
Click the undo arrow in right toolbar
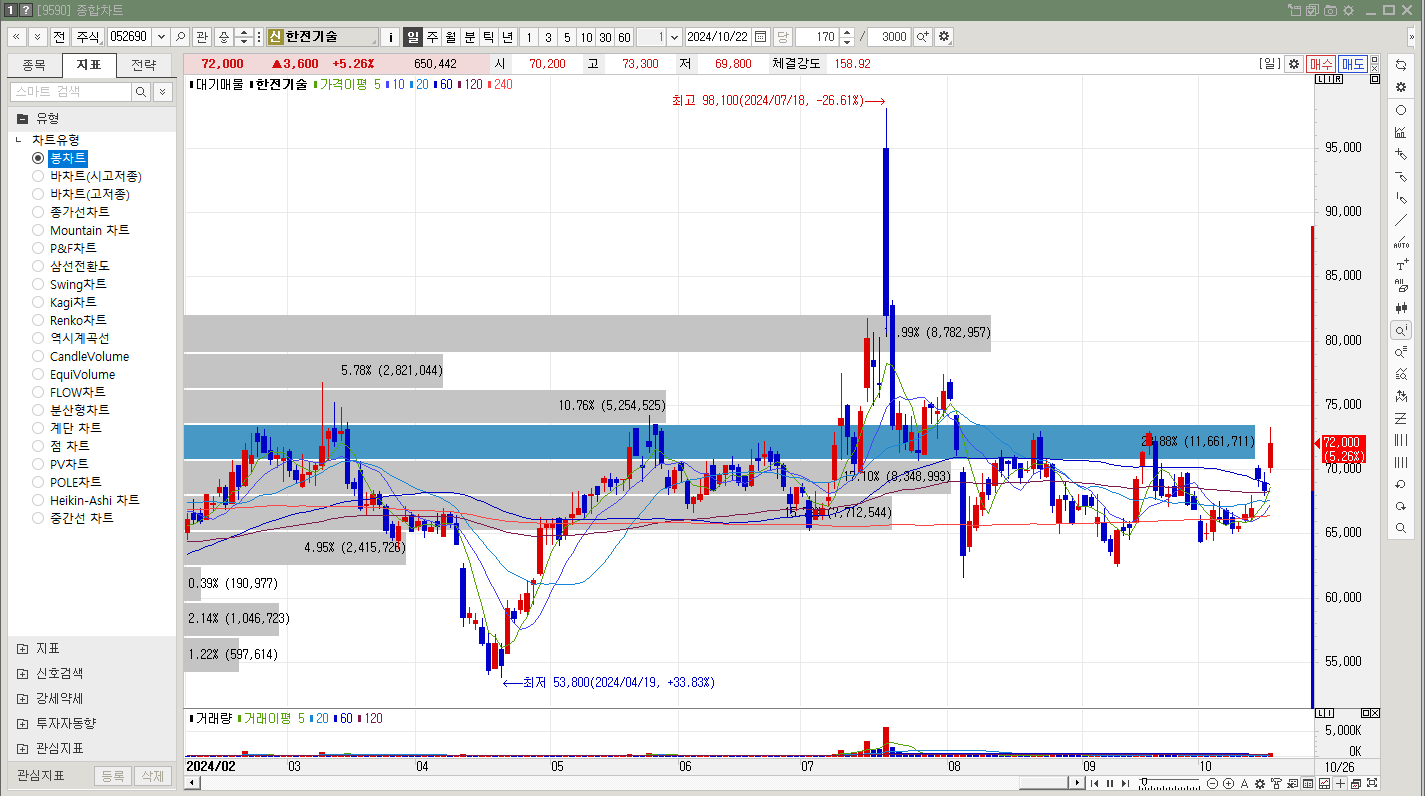tap(1401, 484)
